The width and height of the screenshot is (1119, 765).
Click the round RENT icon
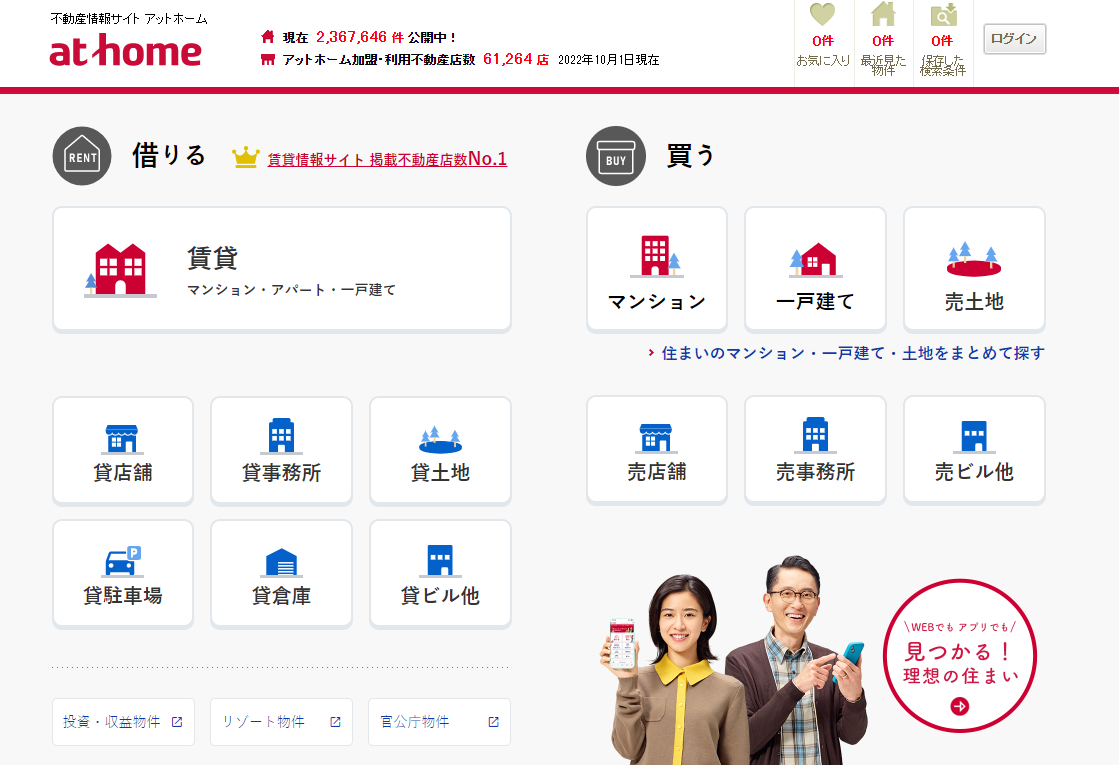pos(82,156)
